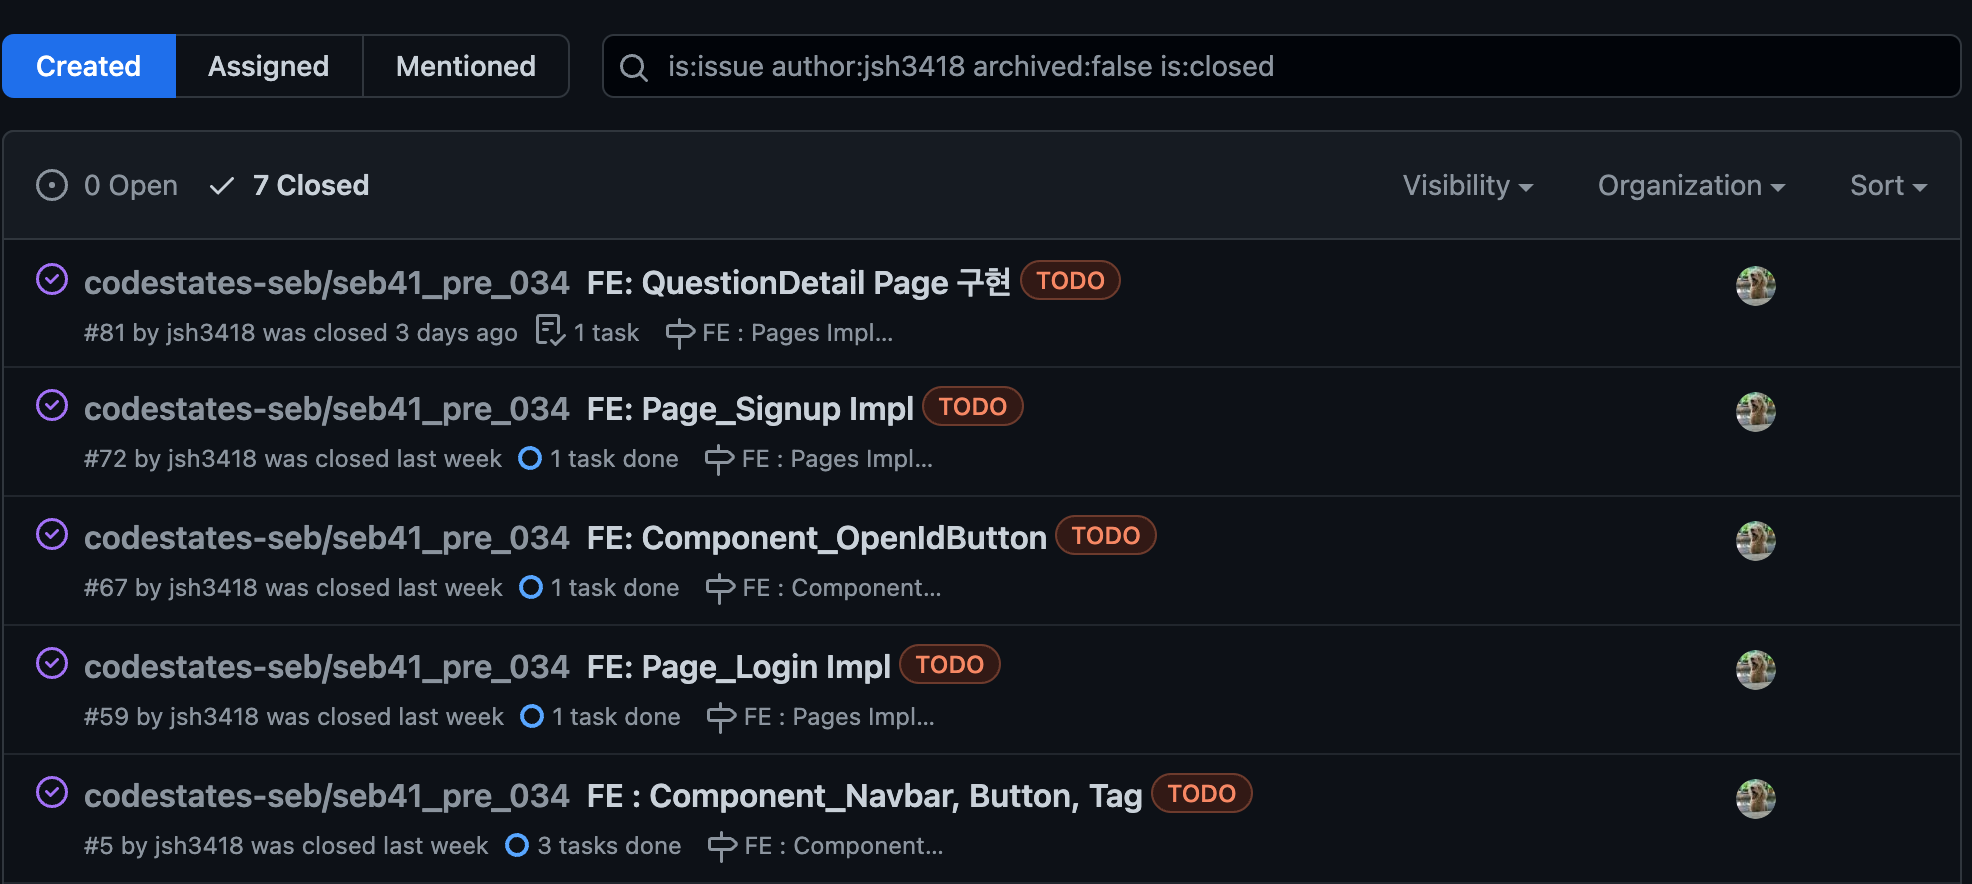Image resolution: width=1972 pixels, height=884 pixels.
Task: Click task list icon on issue #81
Action: coord(550,331)
